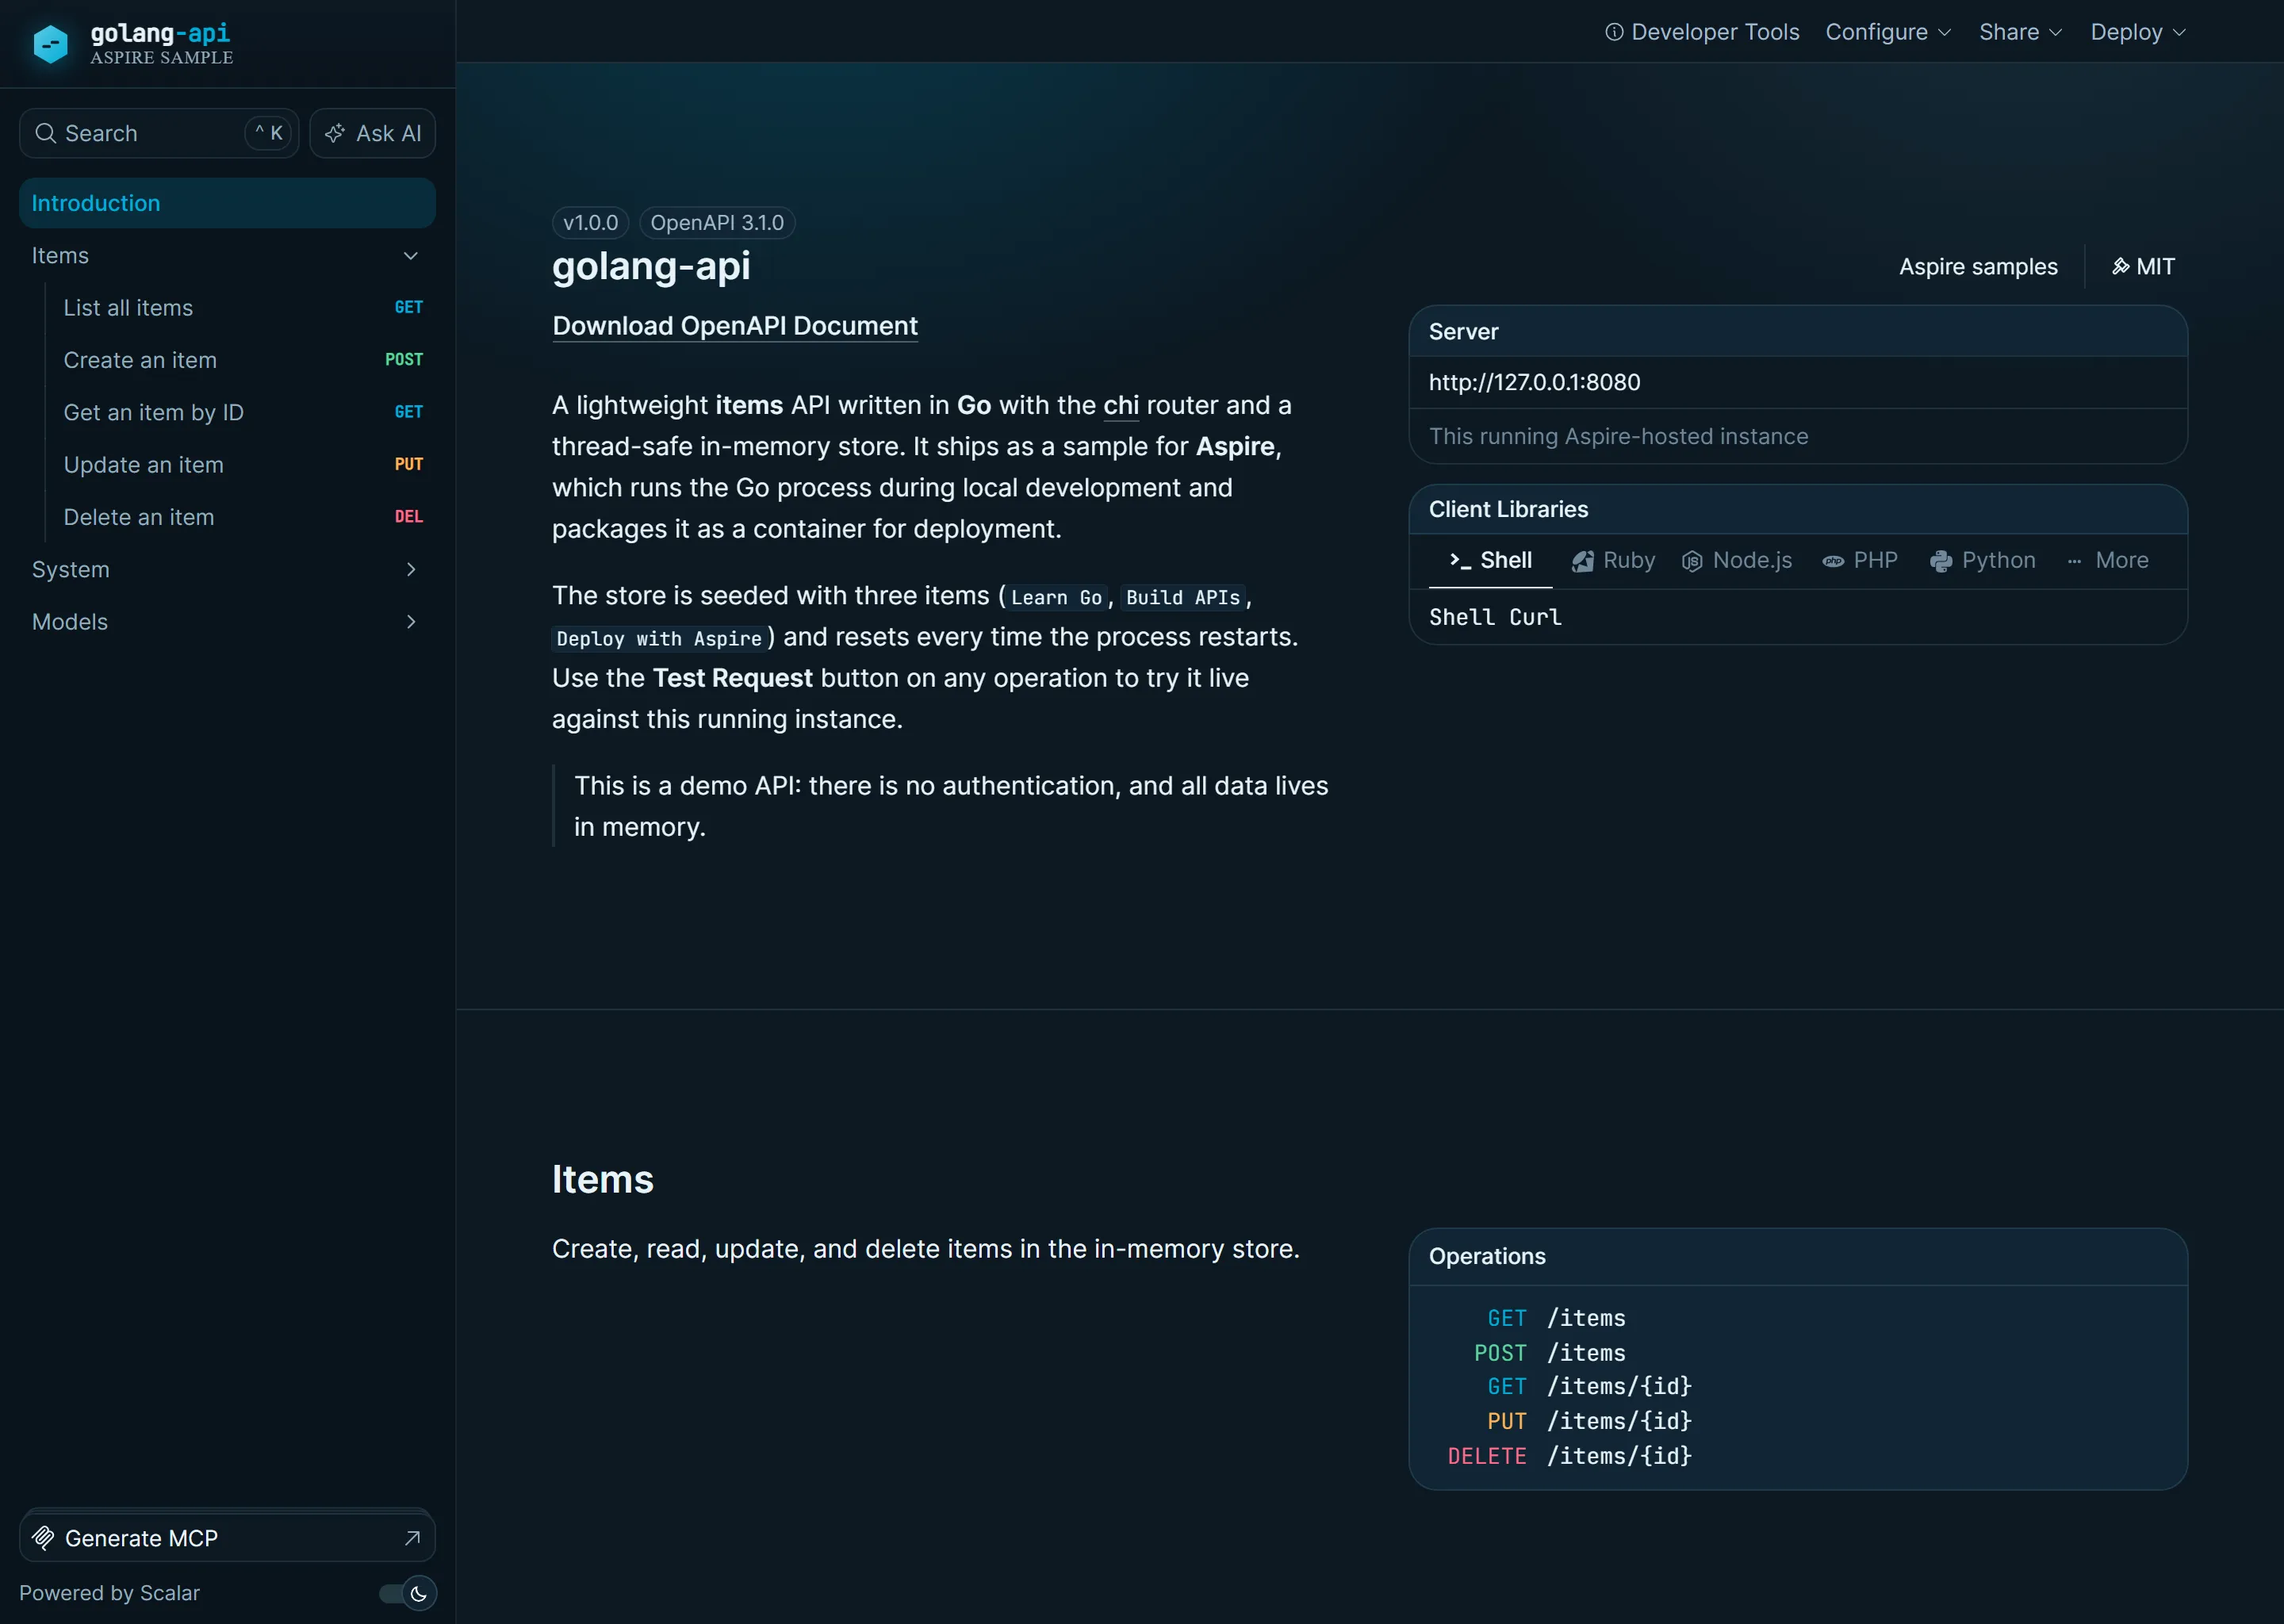Open the MIT license link
This screenshot has width=2284, height=1624.
pos(2143,267)
